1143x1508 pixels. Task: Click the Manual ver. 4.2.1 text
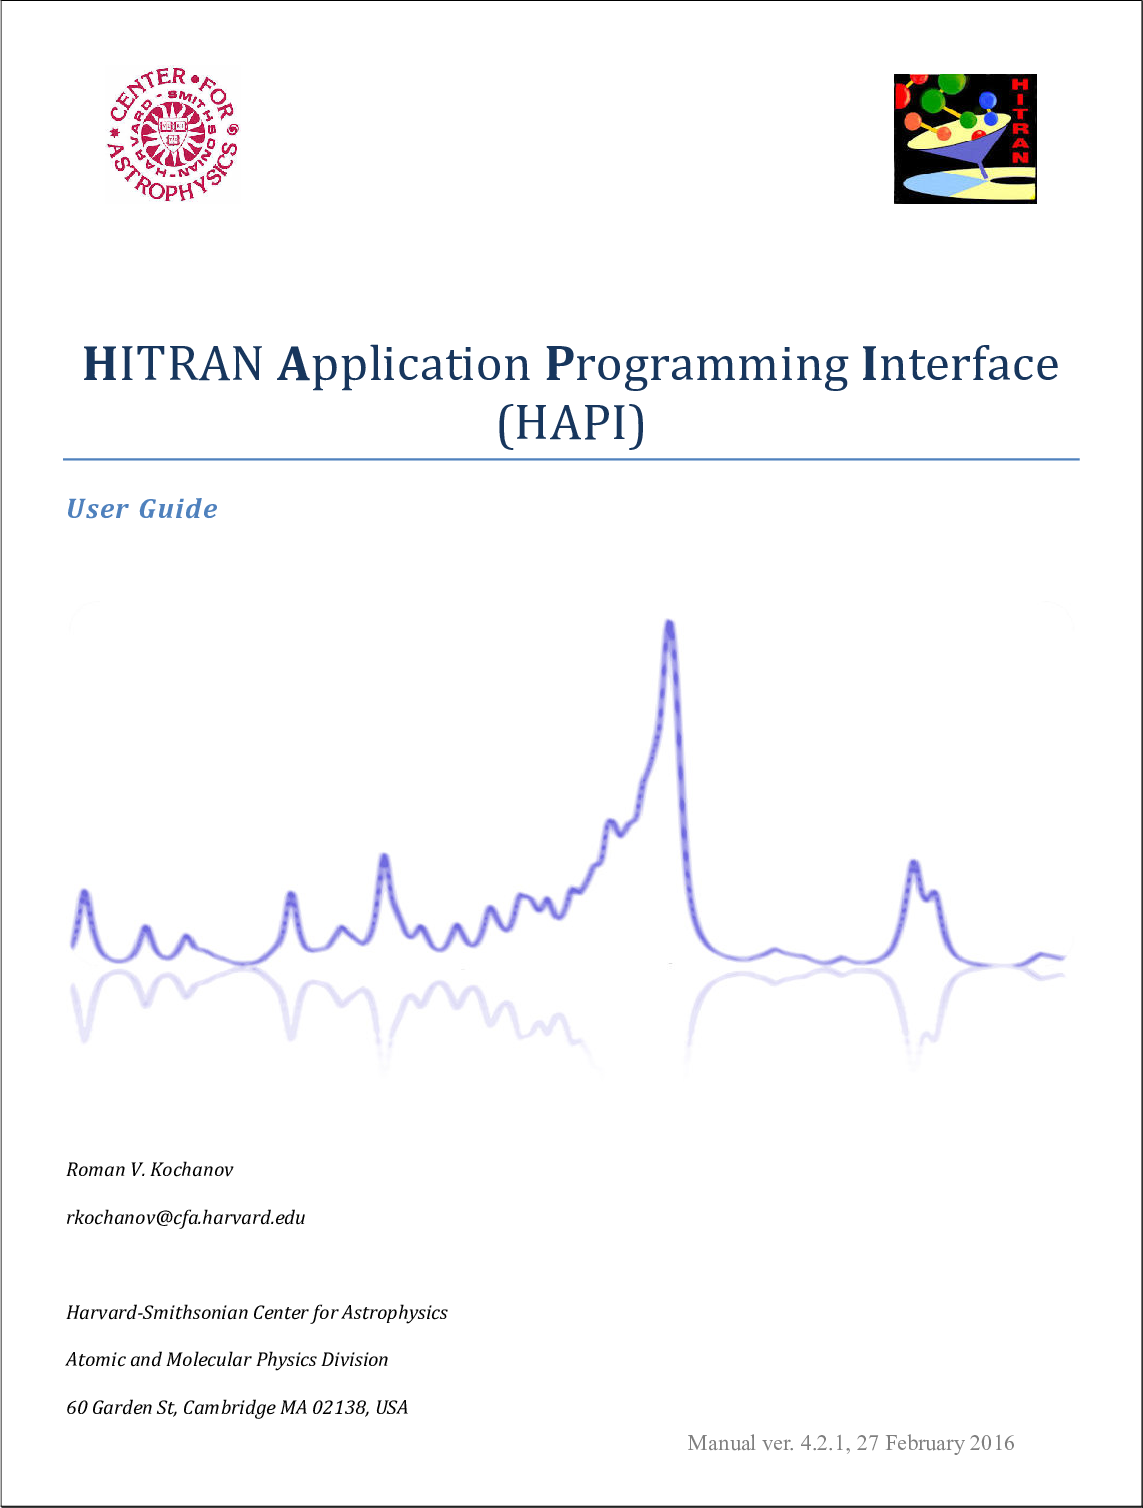(x=851, y=1443)
